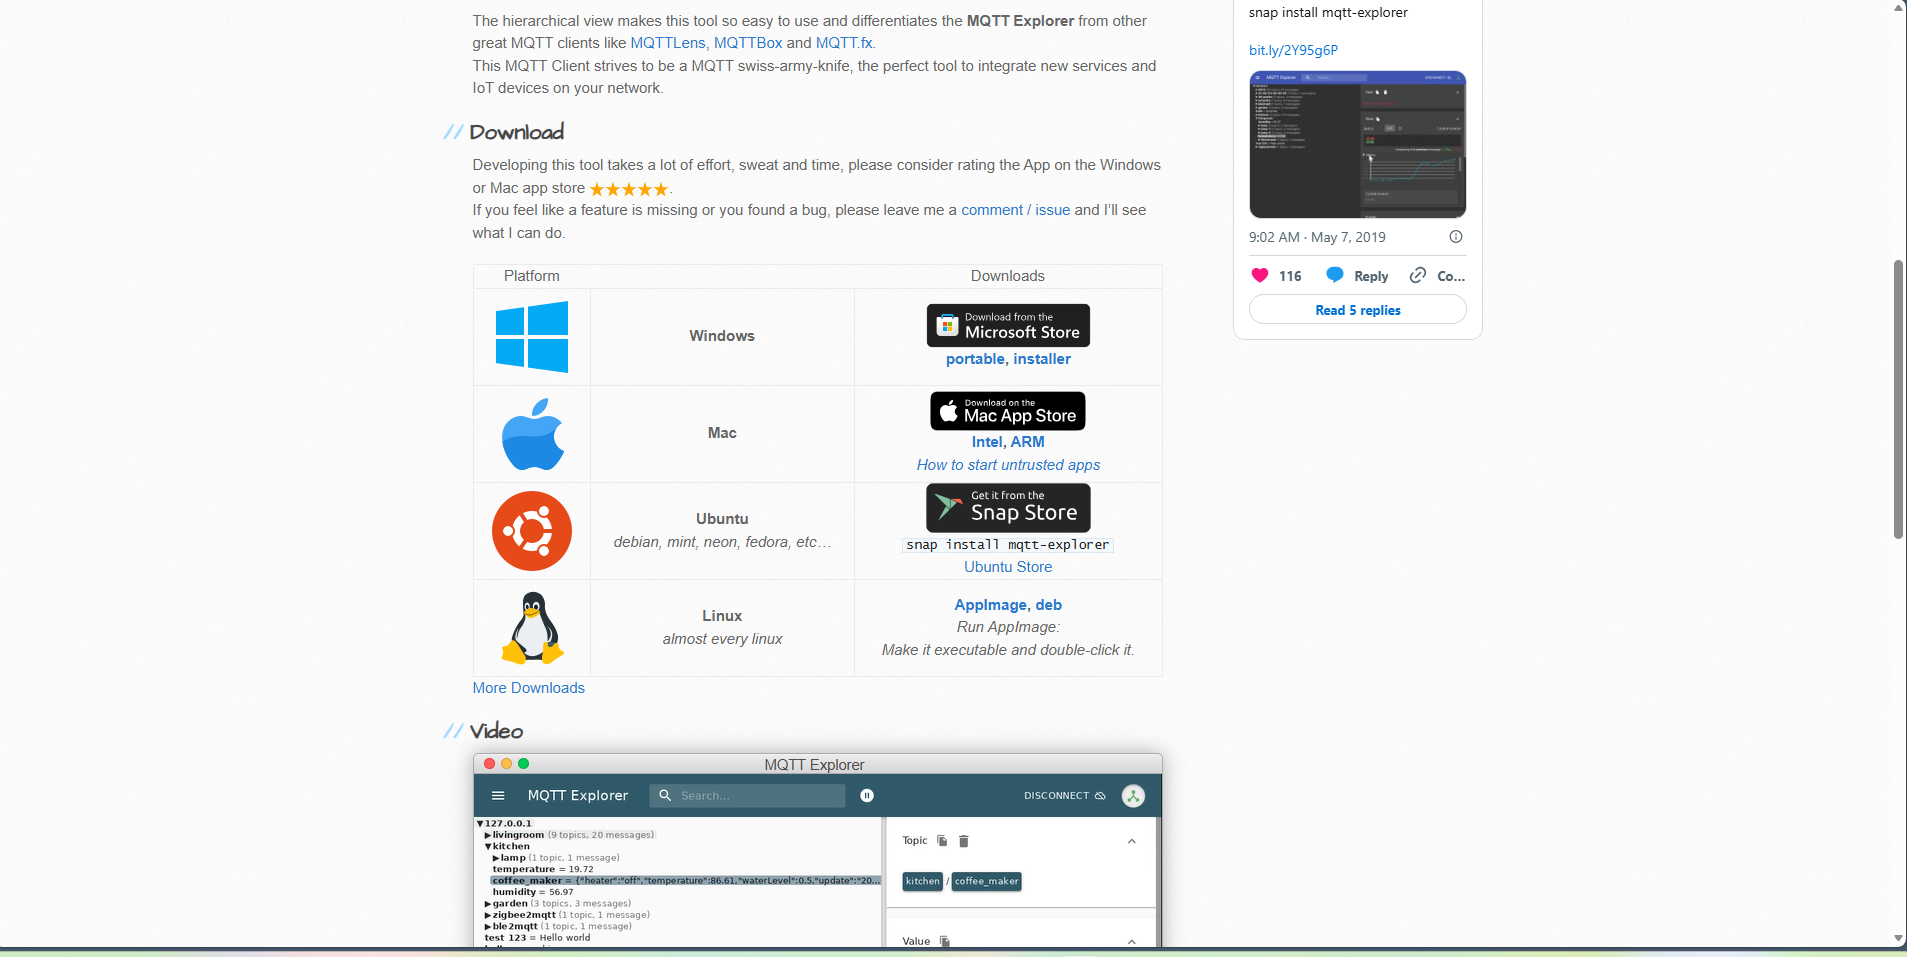Image resolution: width=1907 pixels, height=957 pixels.
Task: Collapse the kitchen topic node
Action: [x=488, y=847]
